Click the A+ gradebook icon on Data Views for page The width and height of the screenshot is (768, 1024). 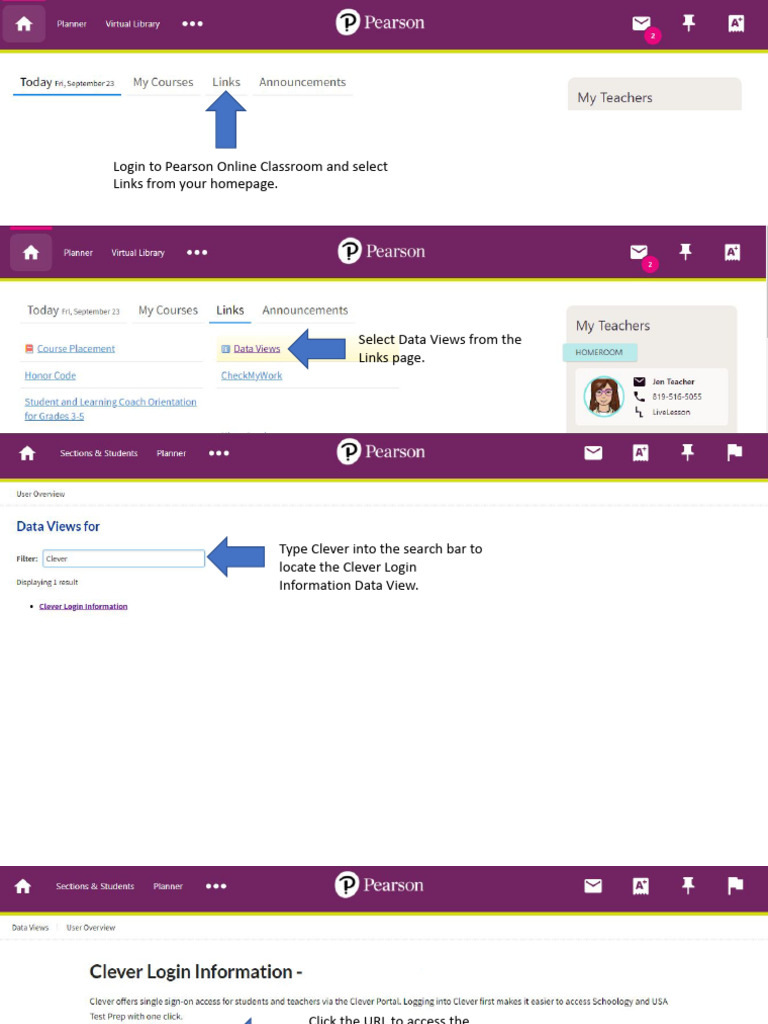tap(641, 453)
